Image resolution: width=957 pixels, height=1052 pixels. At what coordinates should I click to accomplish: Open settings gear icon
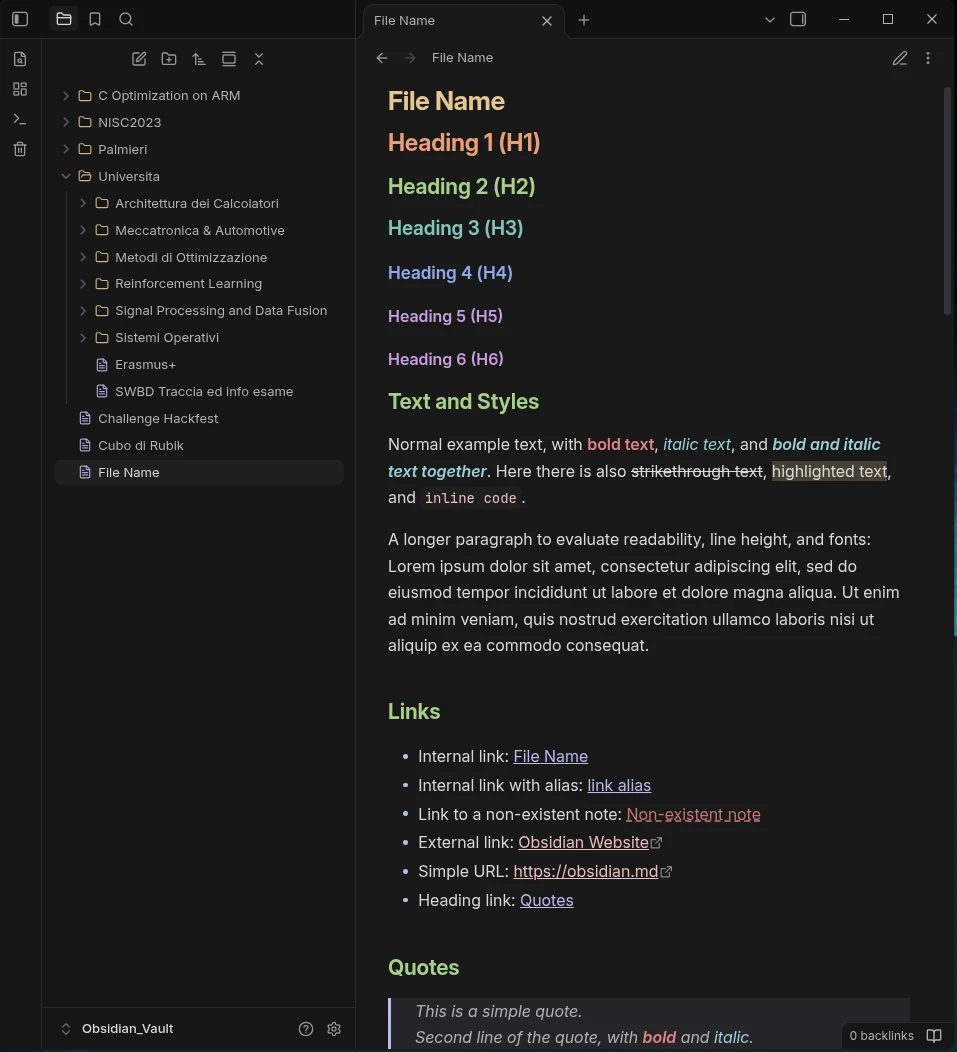click(334, 1029)
